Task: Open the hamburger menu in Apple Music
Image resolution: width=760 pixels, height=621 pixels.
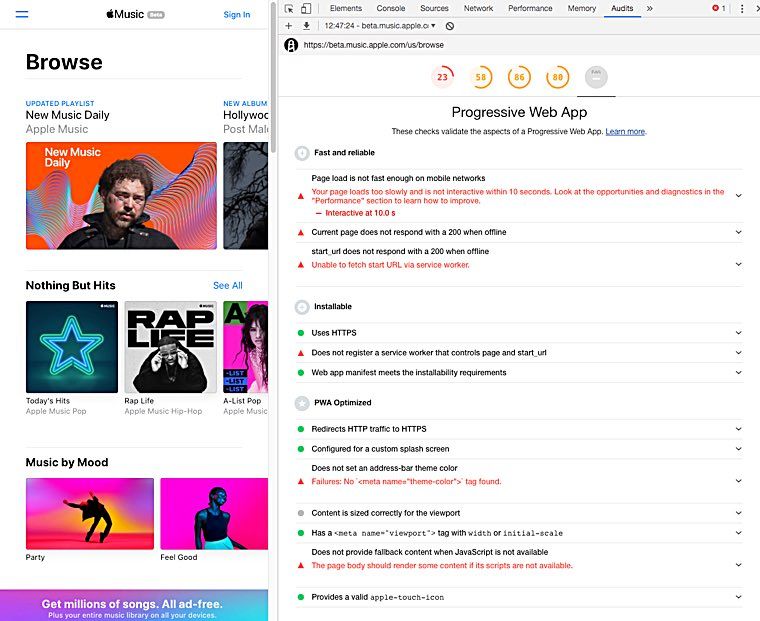Action: pos(22,14)
